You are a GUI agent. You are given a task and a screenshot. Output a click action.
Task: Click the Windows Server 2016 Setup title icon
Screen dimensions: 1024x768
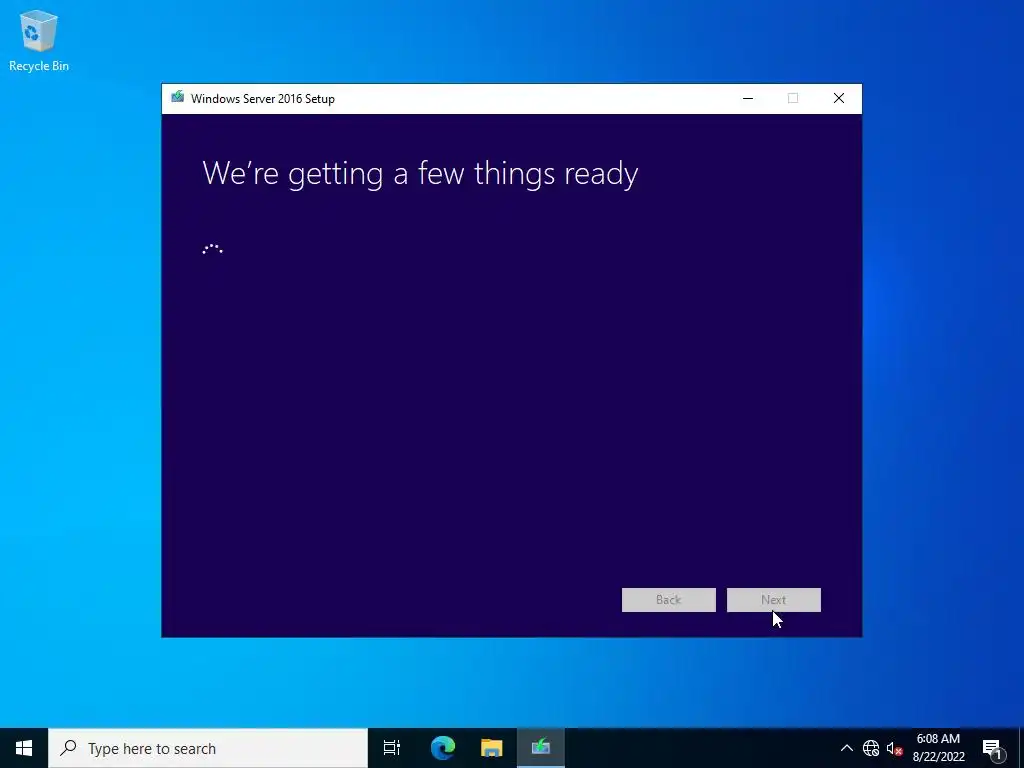(178, 98)
